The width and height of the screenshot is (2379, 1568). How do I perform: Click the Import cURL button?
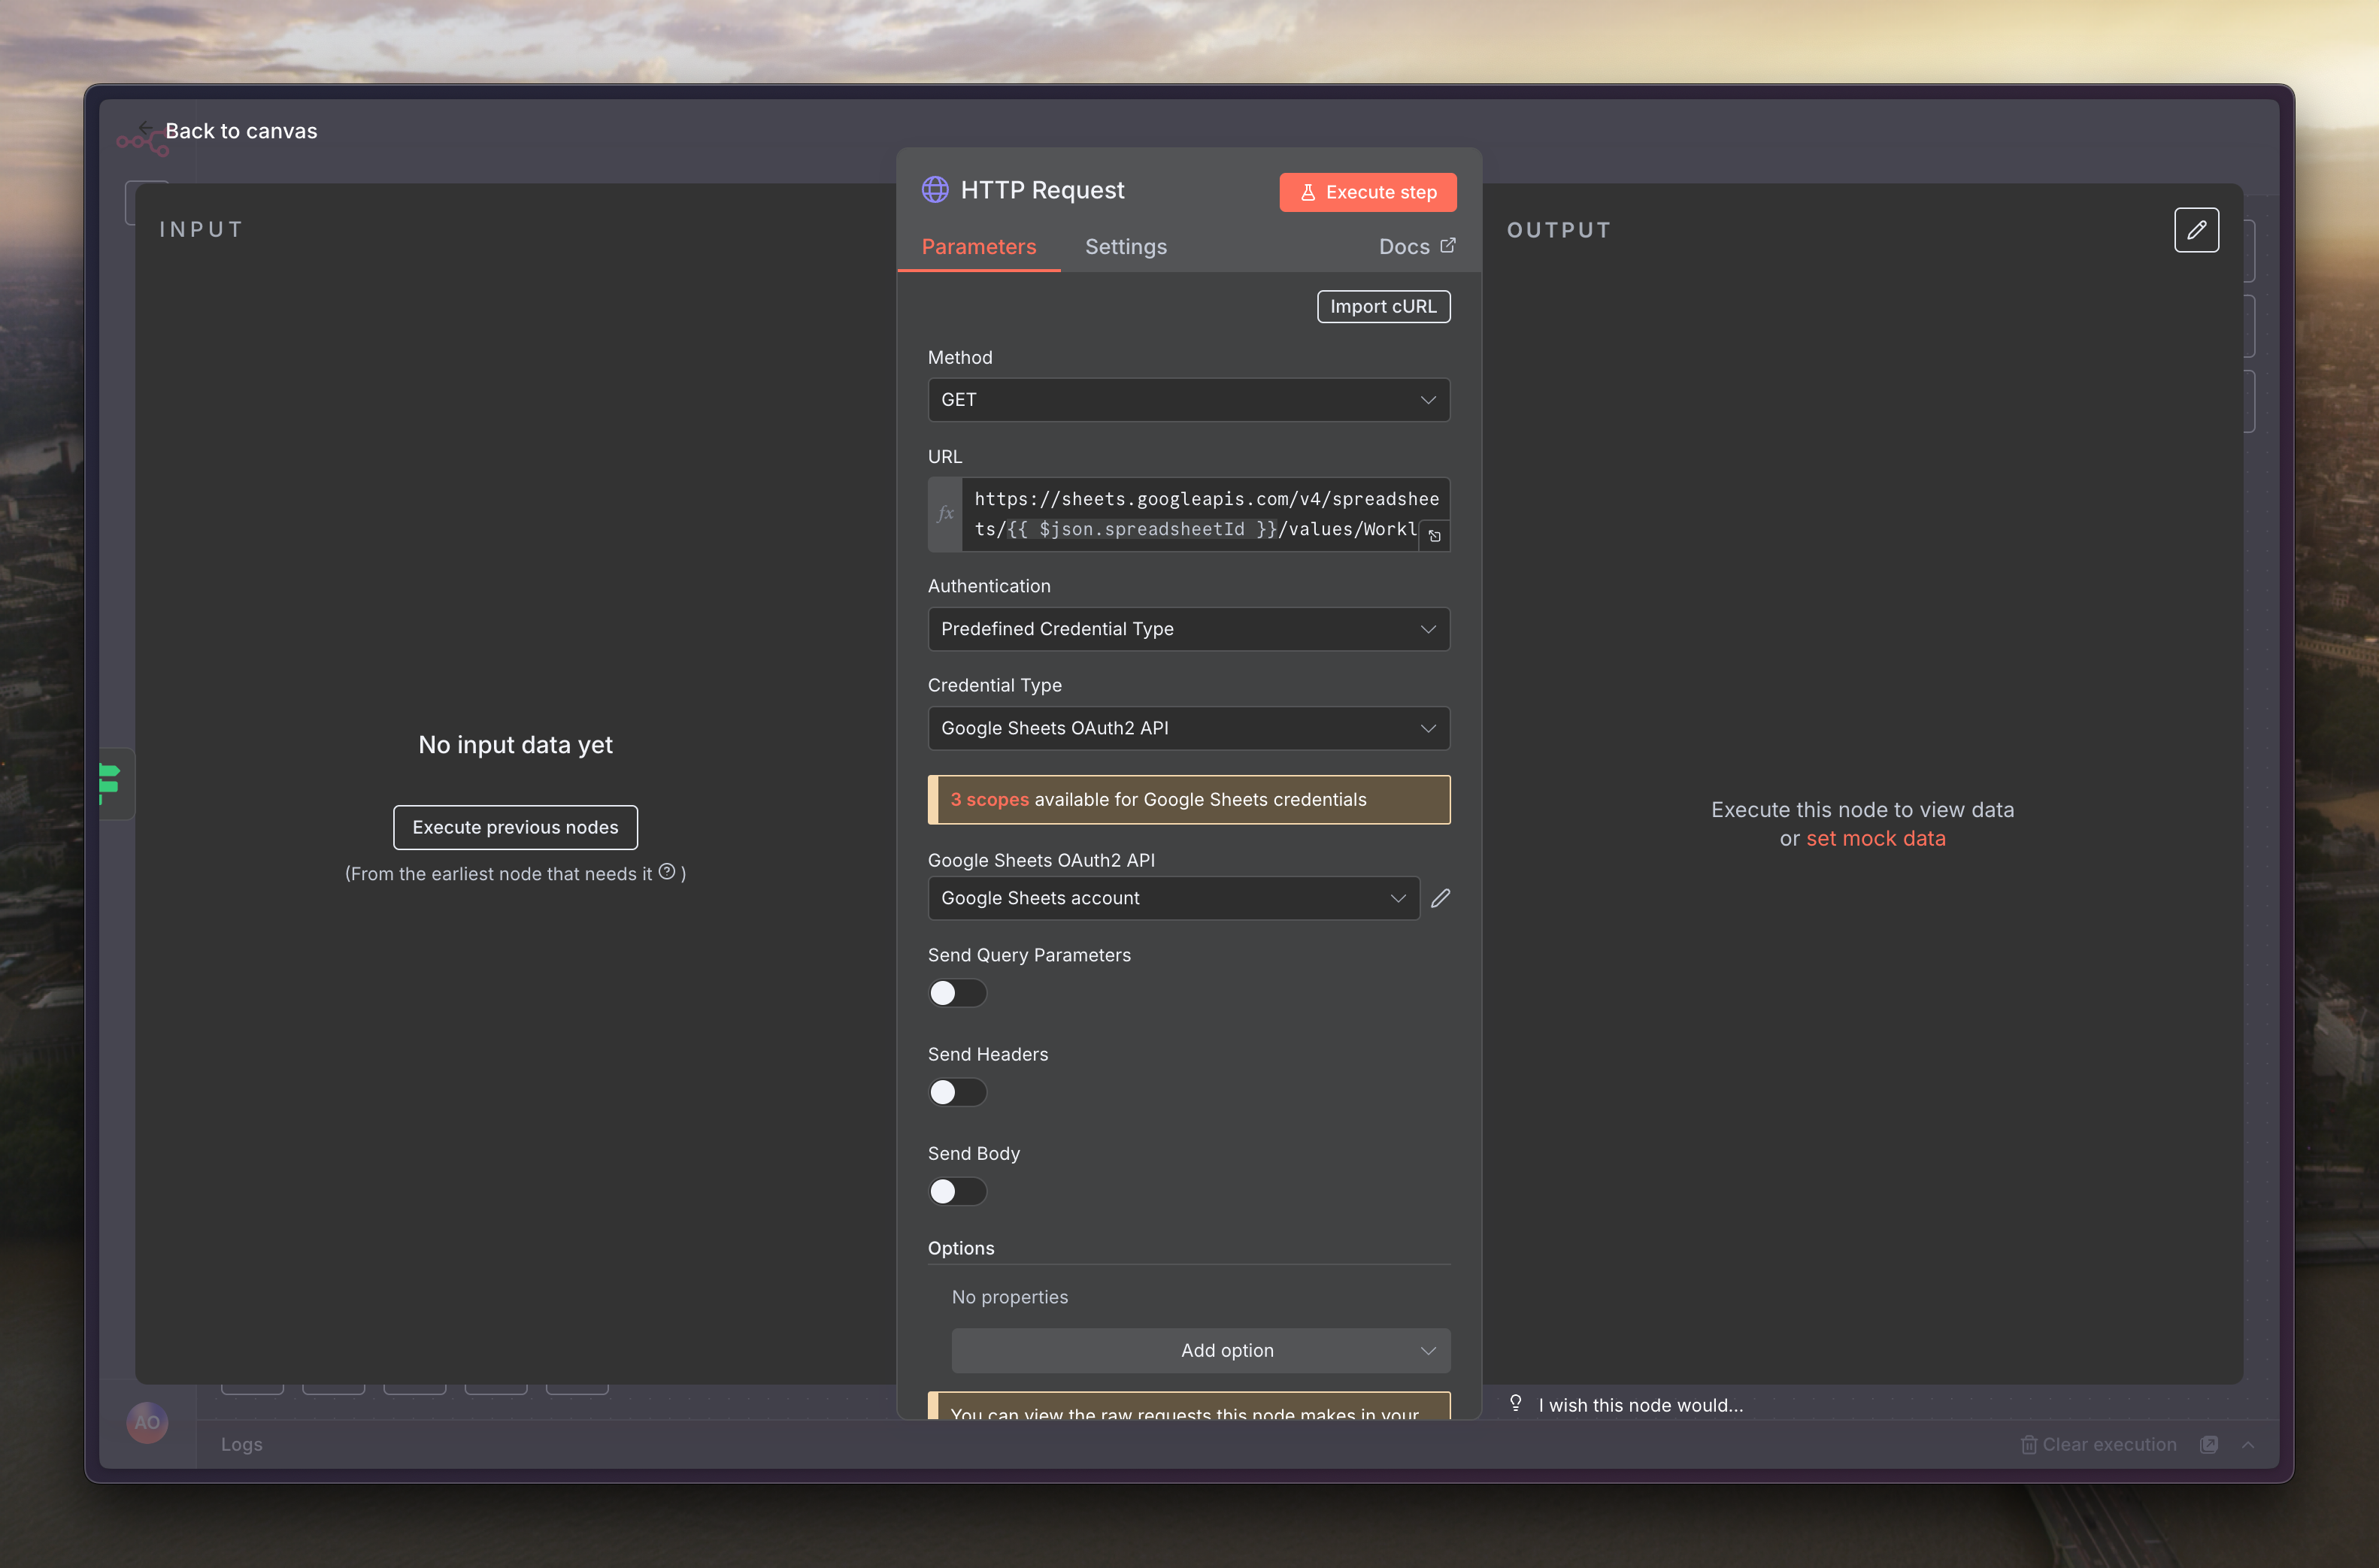pos(1382,307)
